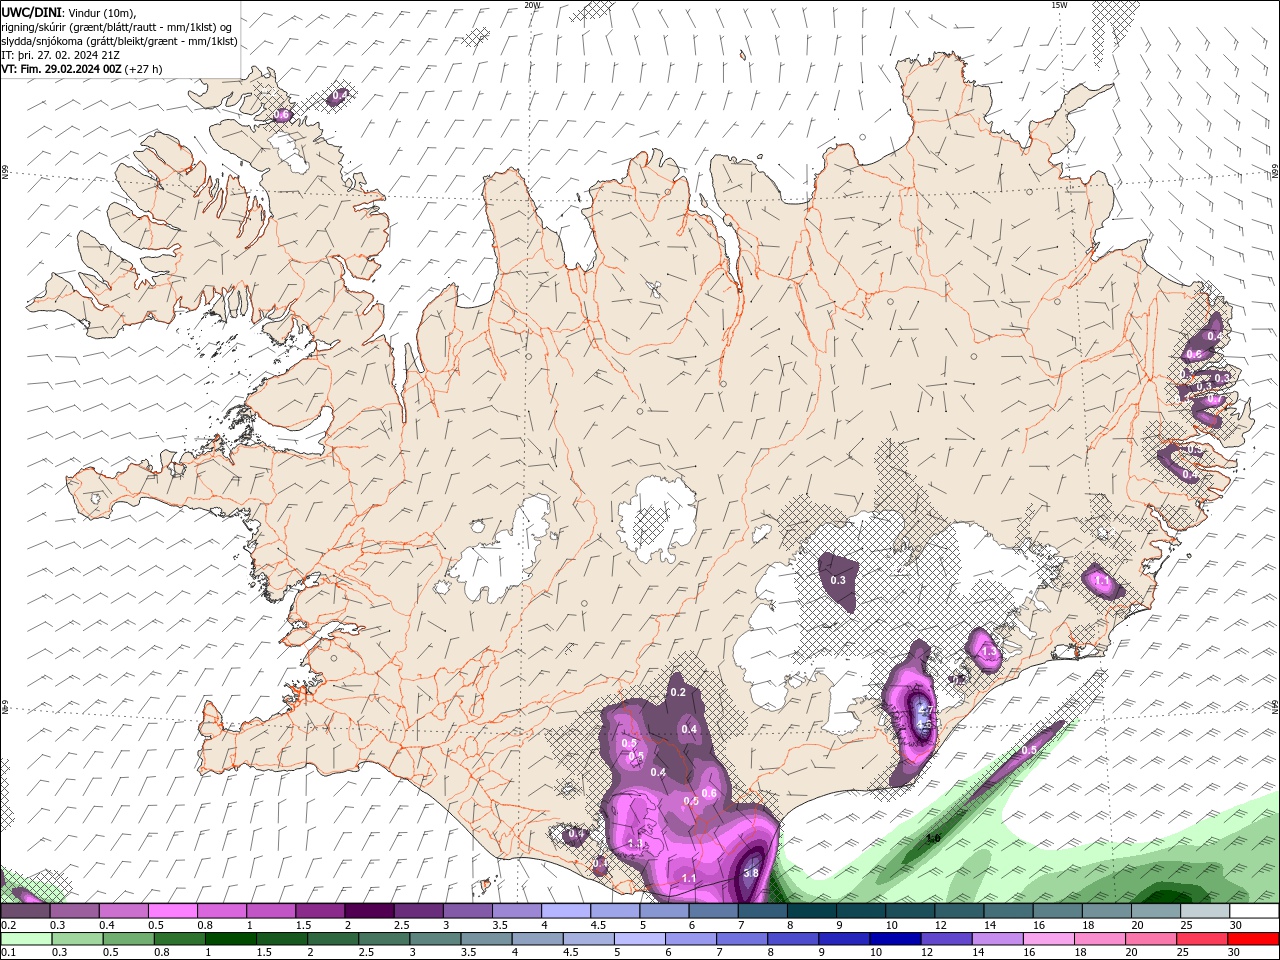Select darkest purple top legend swatch starting at 2

pos(369,911)
